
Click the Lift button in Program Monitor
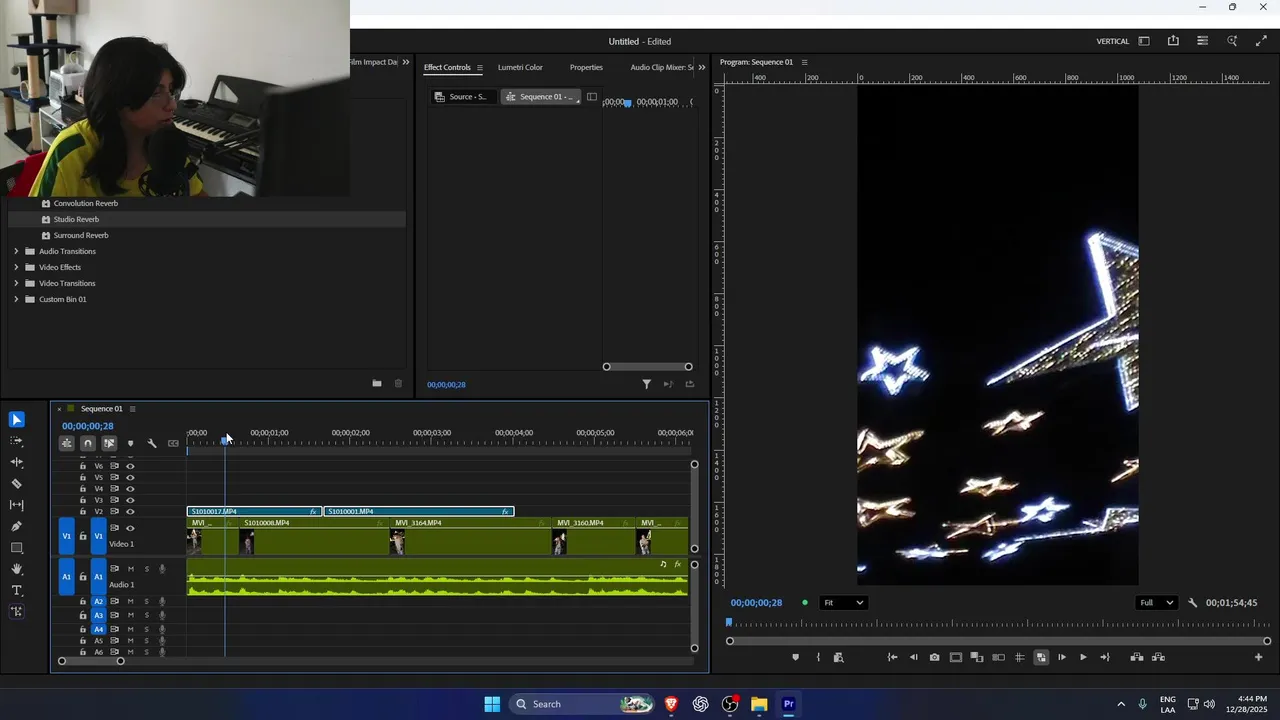1137,657
